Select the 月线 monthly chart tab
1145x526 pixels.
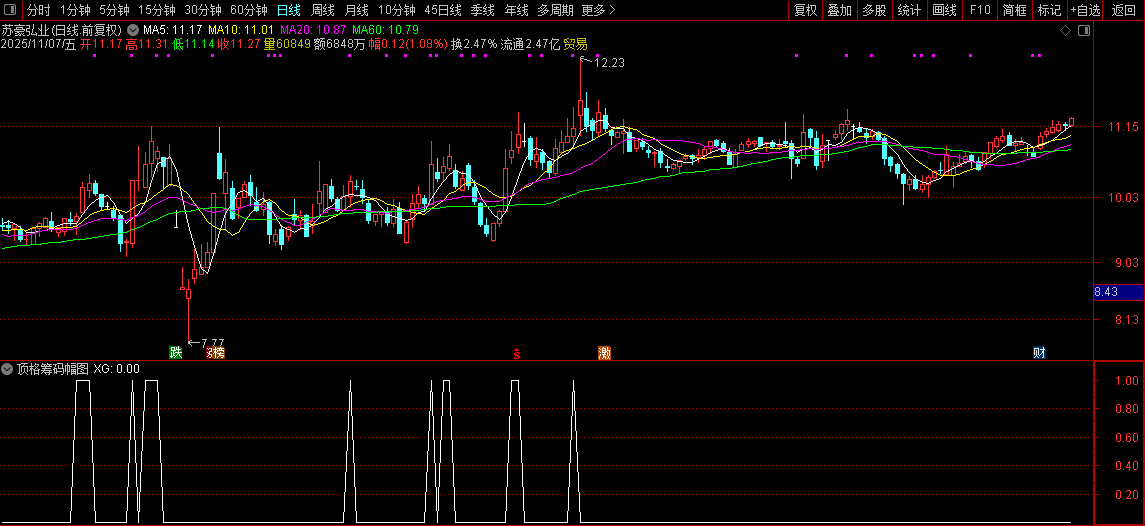(356, 10)
